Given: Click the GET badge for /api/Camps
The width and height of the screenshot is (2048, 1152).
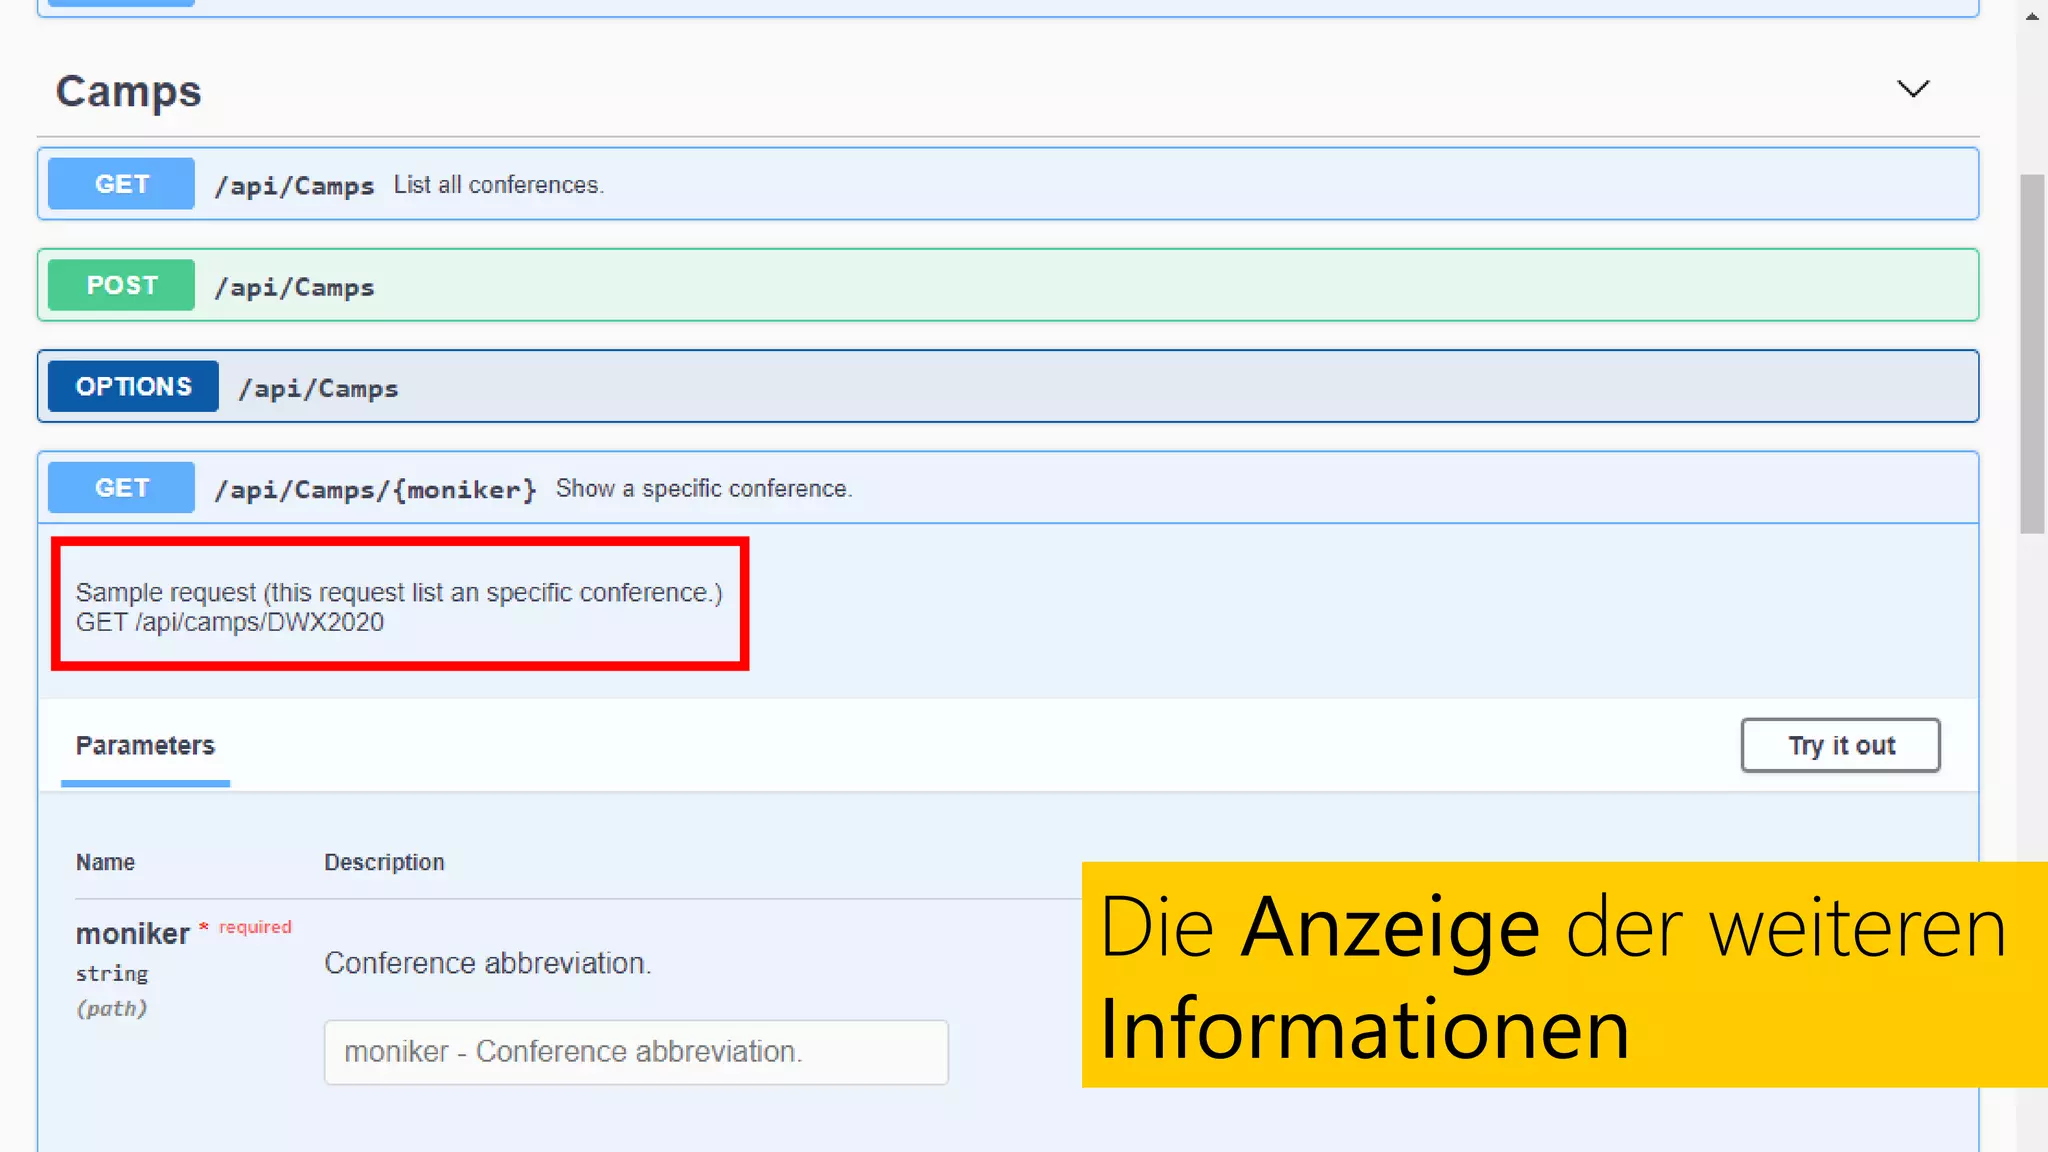Looking at the screenshot, I should point(121,184).
